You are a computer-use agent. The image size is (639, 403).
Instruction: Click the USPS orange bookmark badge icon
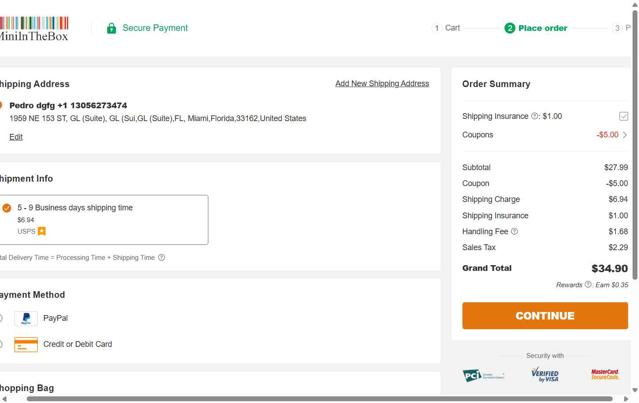coord(42,231)
